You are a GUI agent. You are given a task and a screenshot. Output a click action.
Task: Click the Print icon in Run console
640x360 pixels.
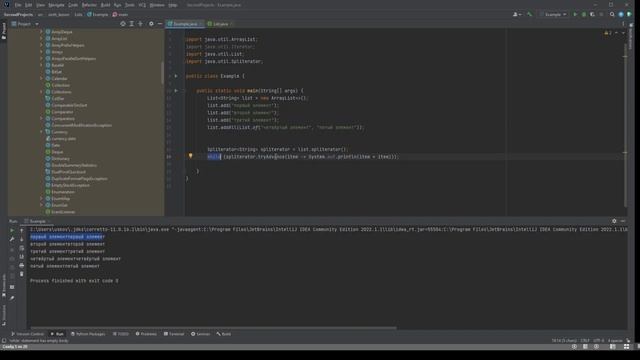coord(22,265)
